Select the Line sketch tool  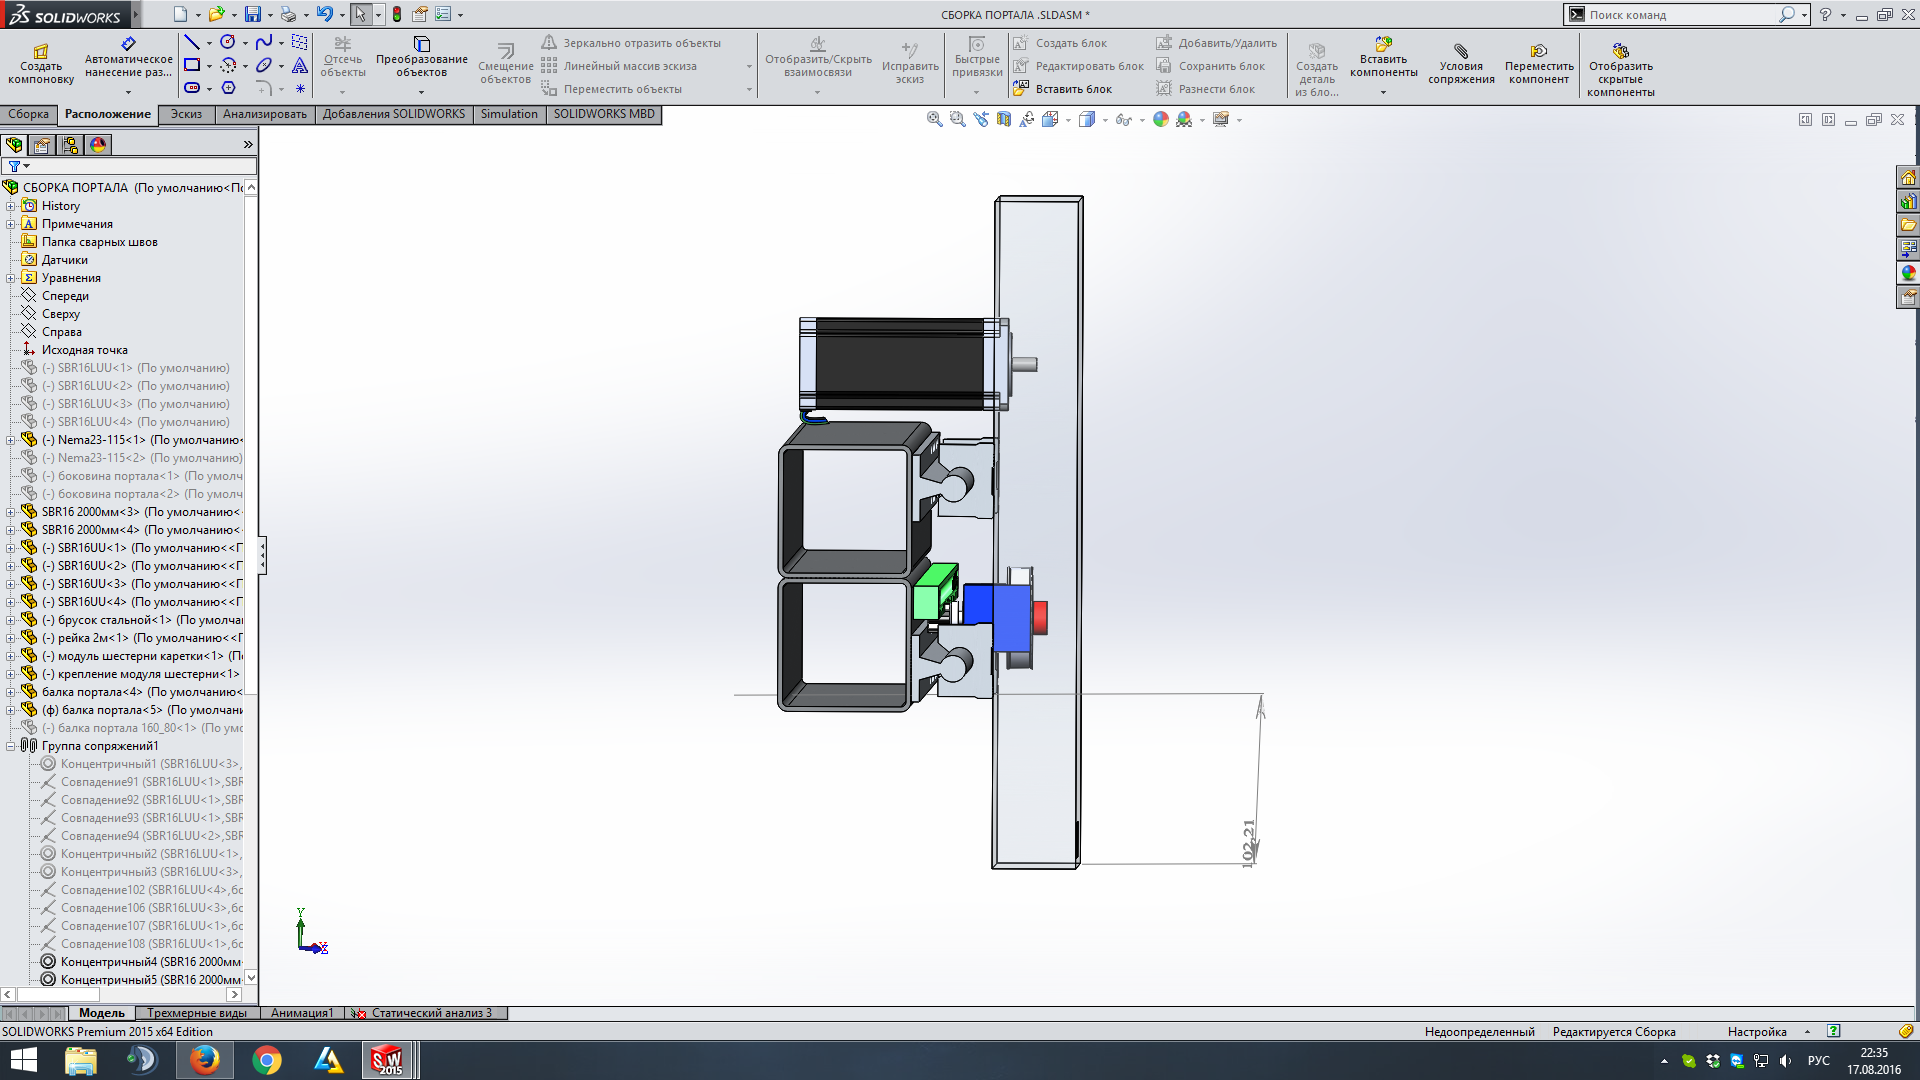click(192, 42)
